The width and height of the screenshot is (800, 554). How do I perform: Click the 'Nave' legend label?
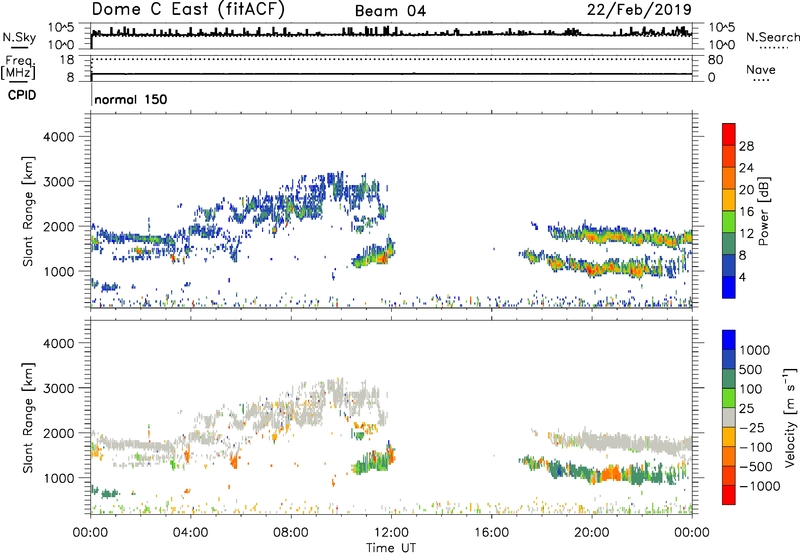pos(761,70)
